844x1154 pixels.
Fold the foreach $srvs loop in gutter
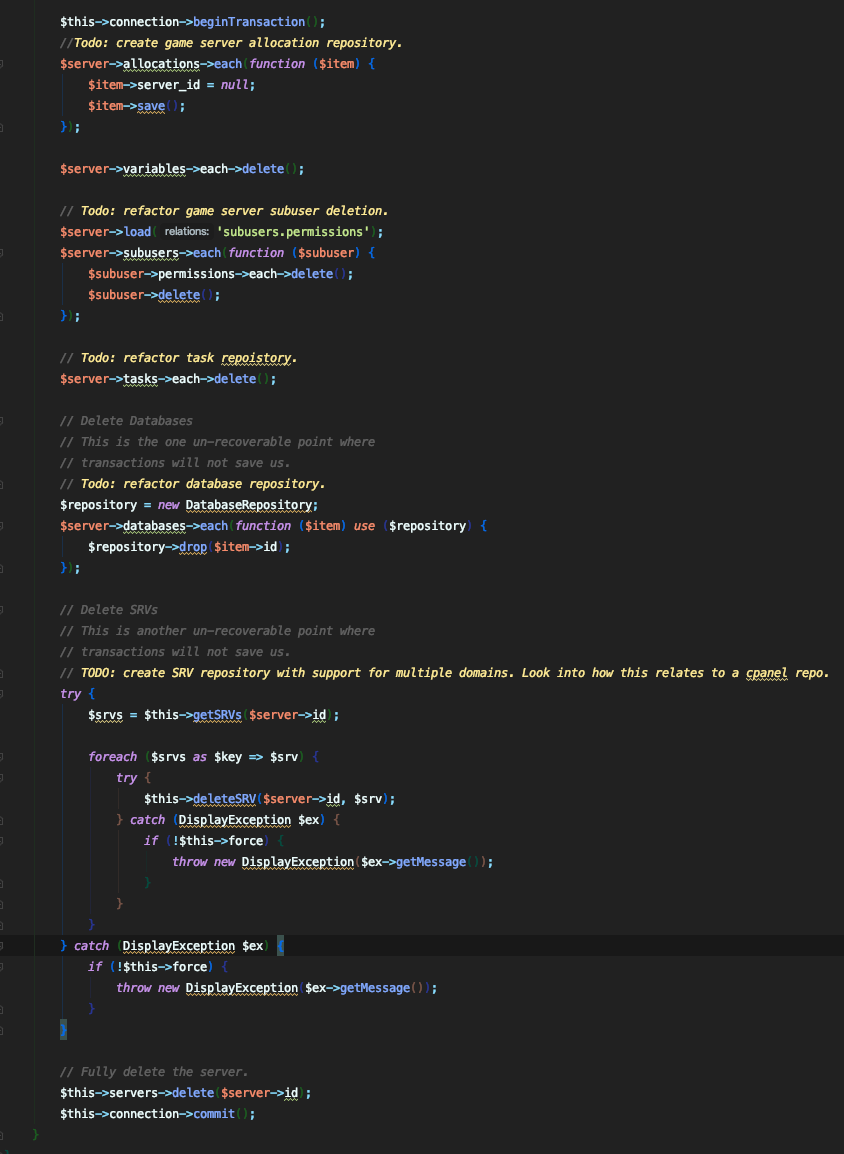(3, 757)
